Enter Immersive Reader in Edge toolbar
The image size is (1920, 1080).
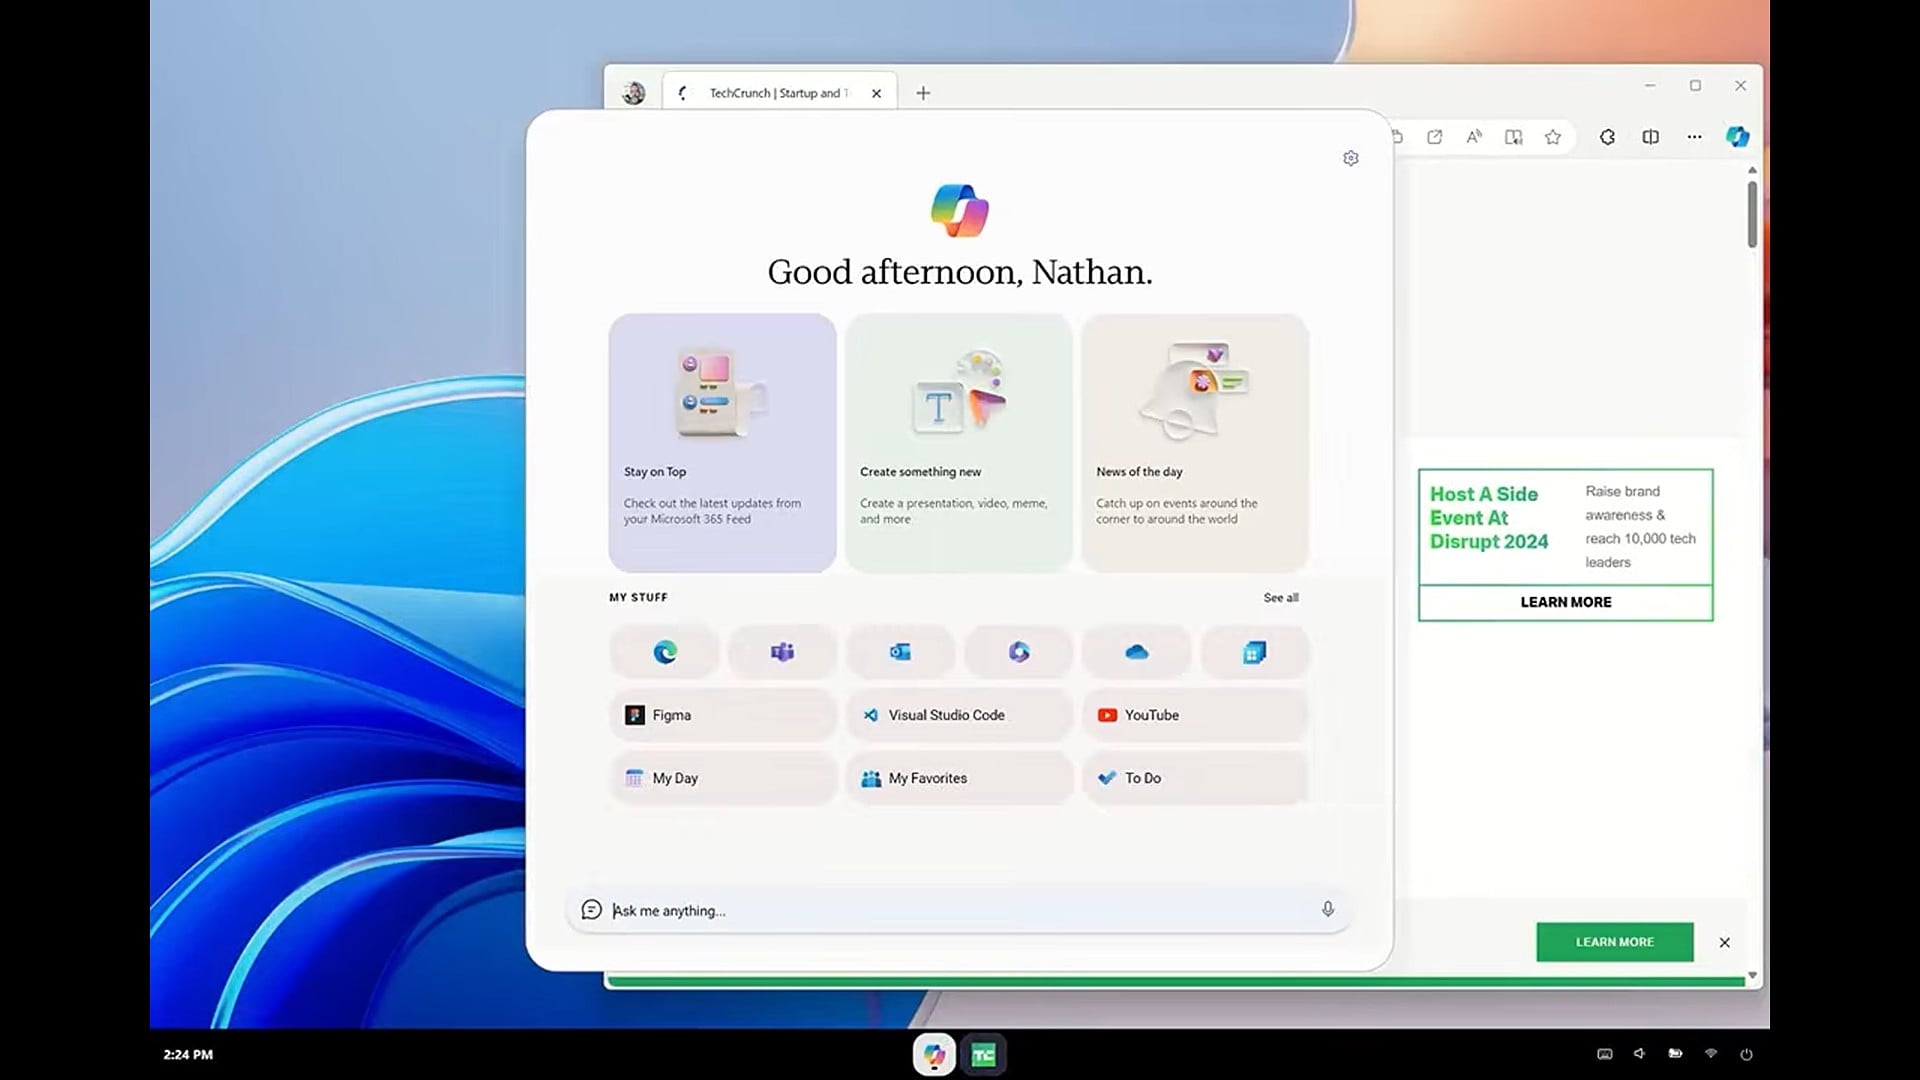tap(1513, 137)
